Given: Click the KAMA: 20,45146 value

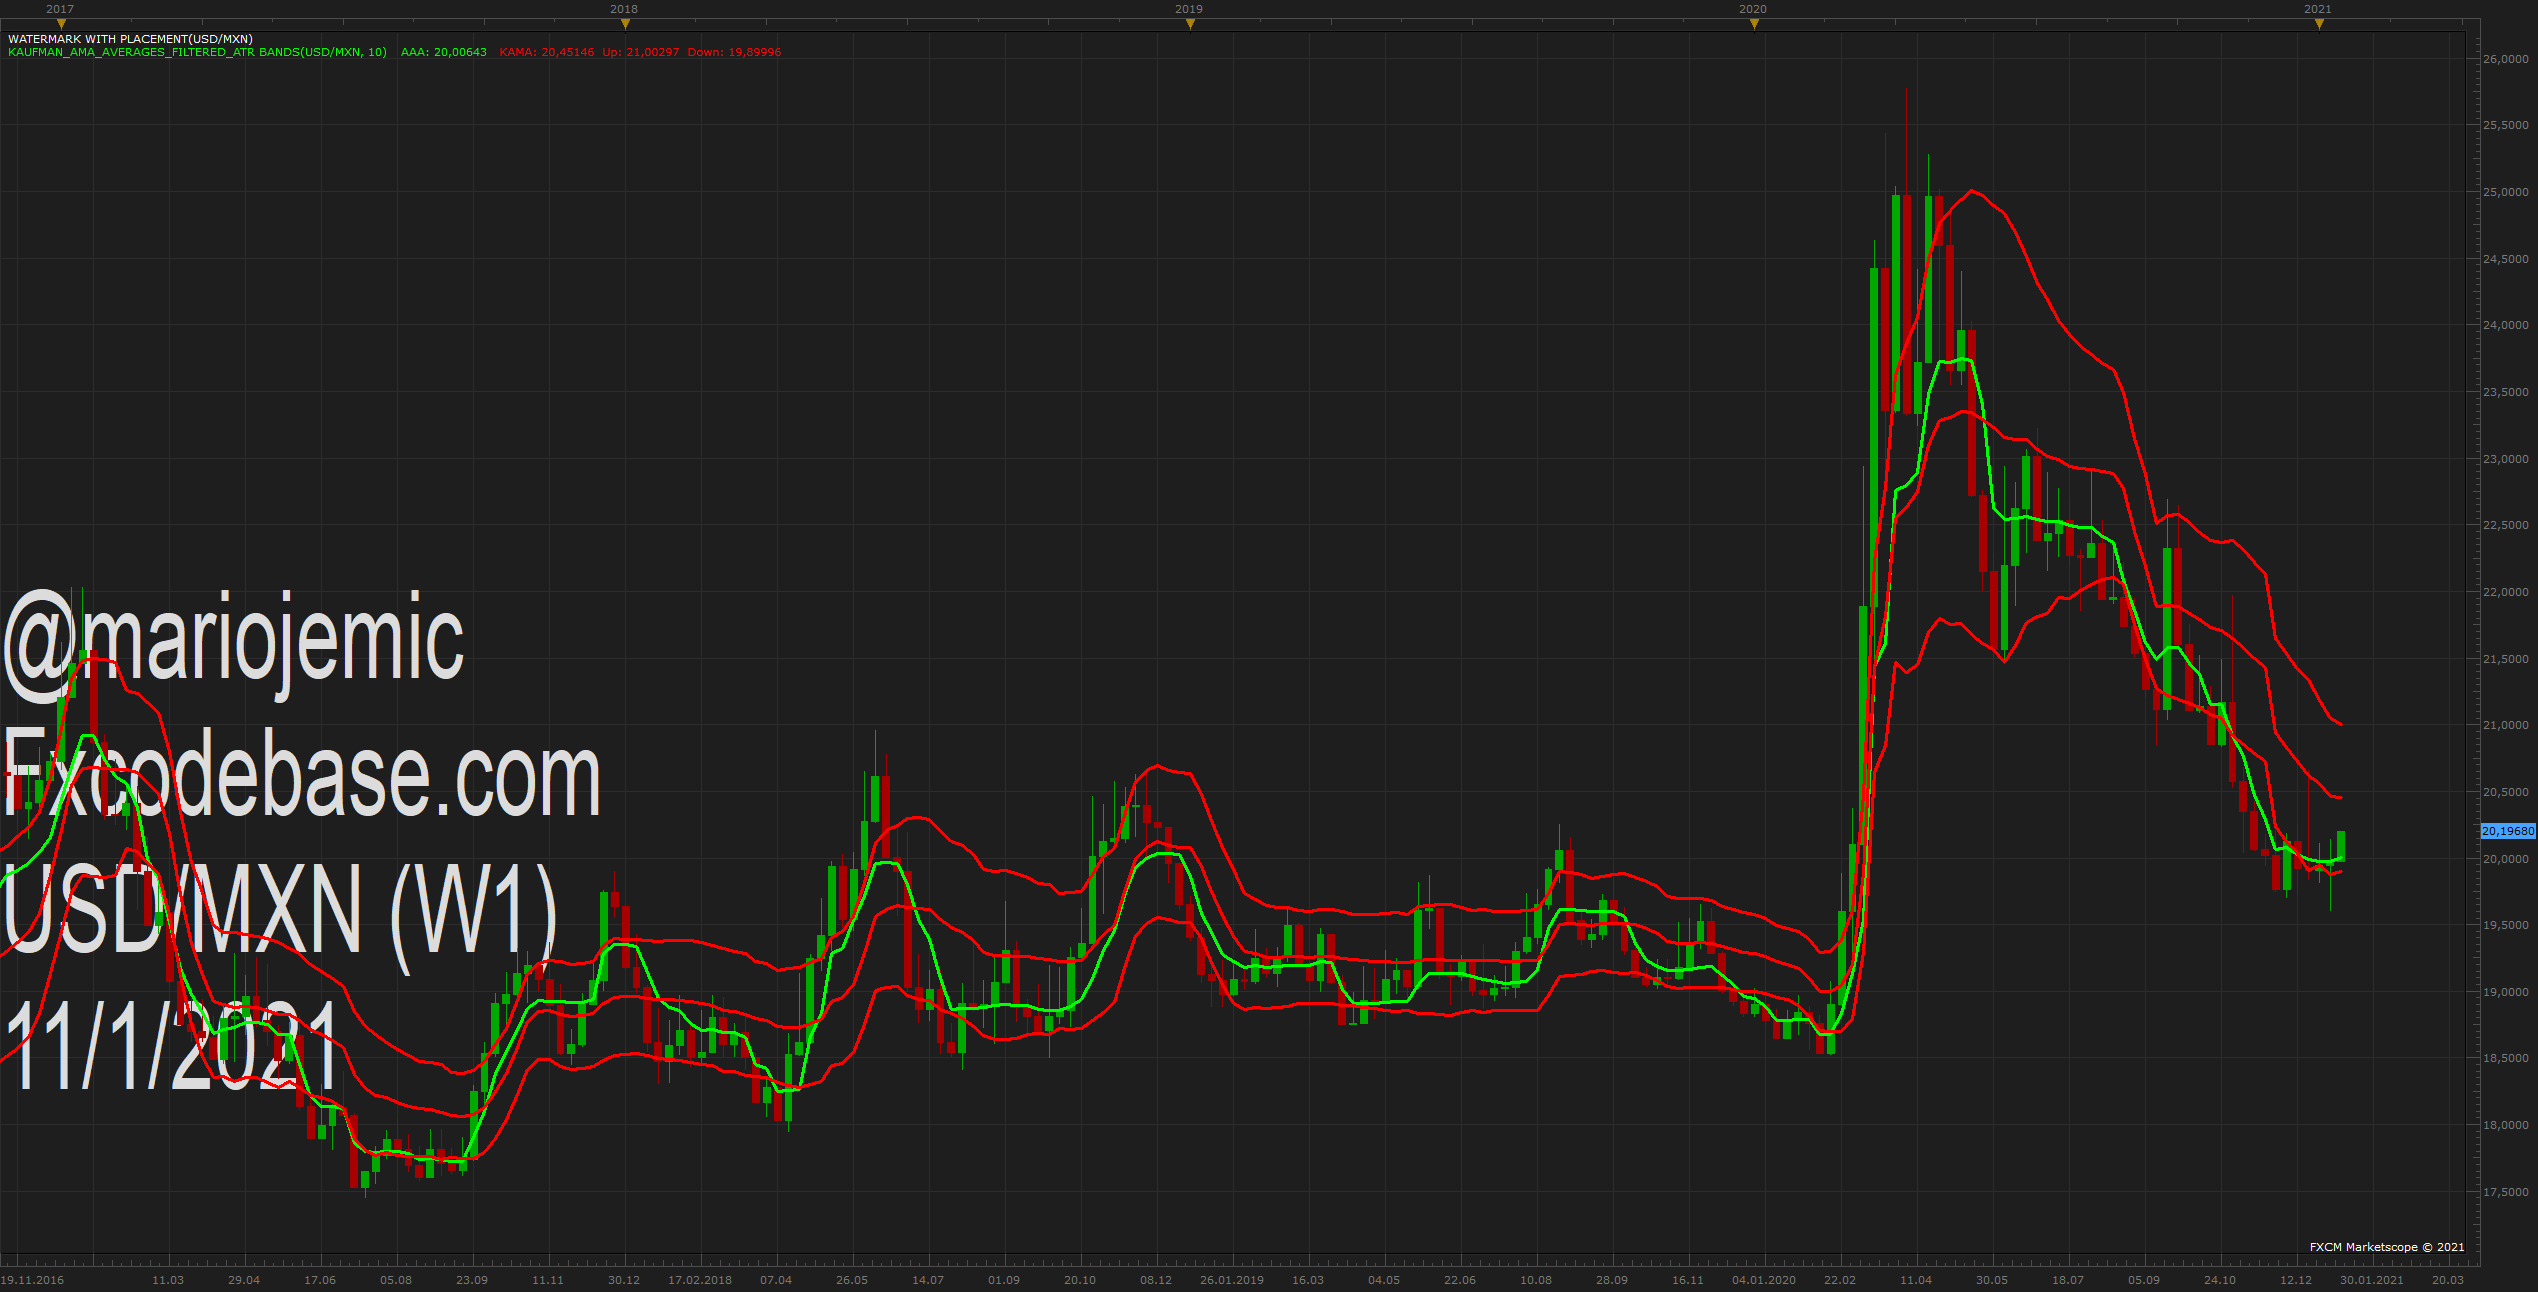Looking at the screenshot, I should (x=546, y=52).
